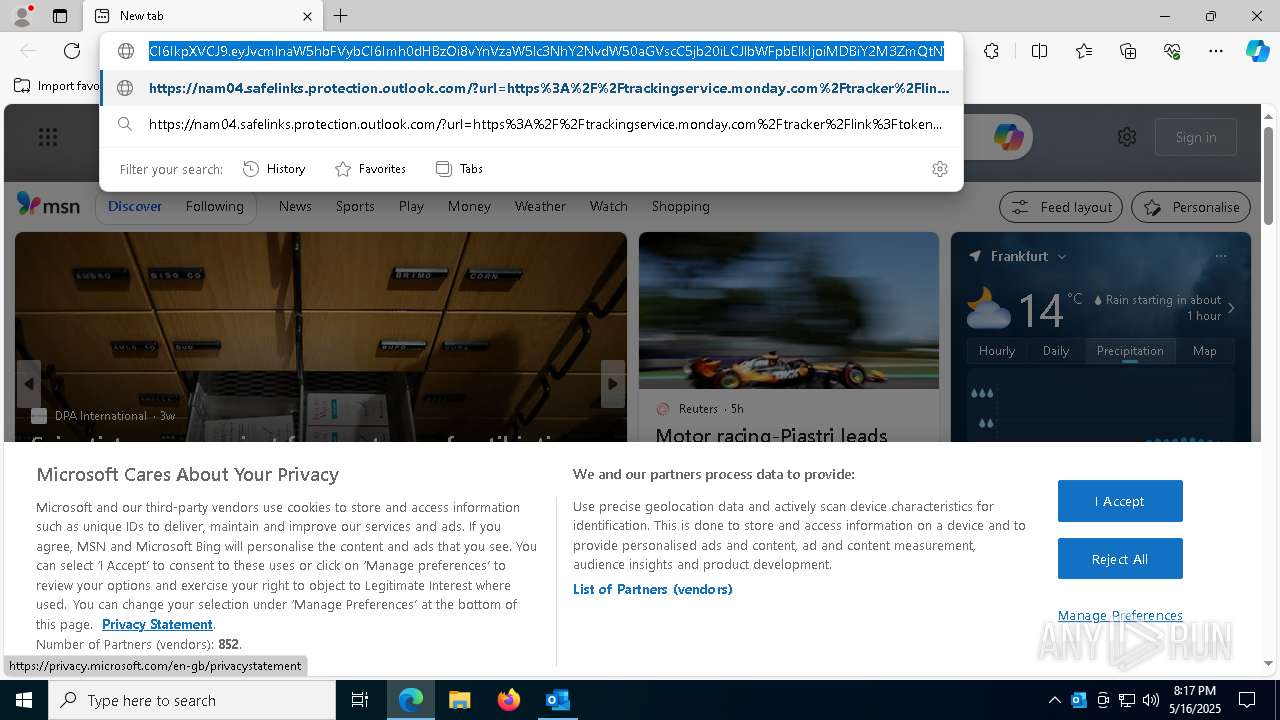
Task: Open the Copilot sidebar icon
Action: 1257,51
